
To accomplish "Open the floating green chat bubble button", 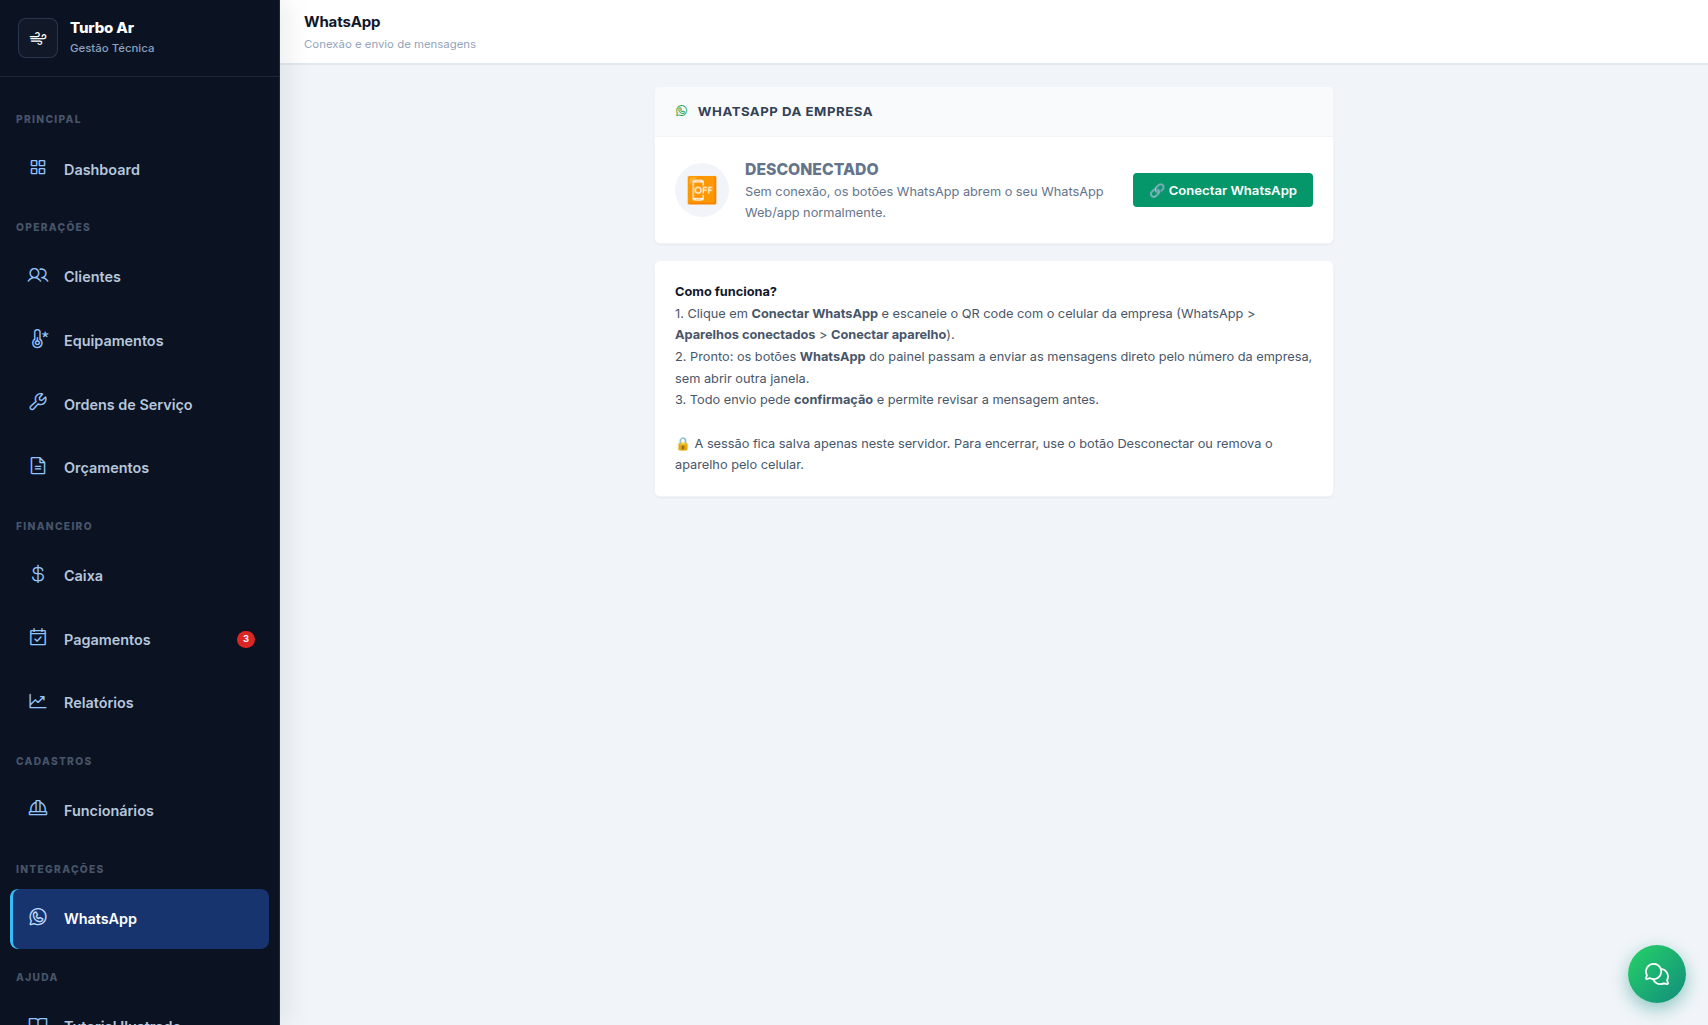I will [x=1657, y=974].
